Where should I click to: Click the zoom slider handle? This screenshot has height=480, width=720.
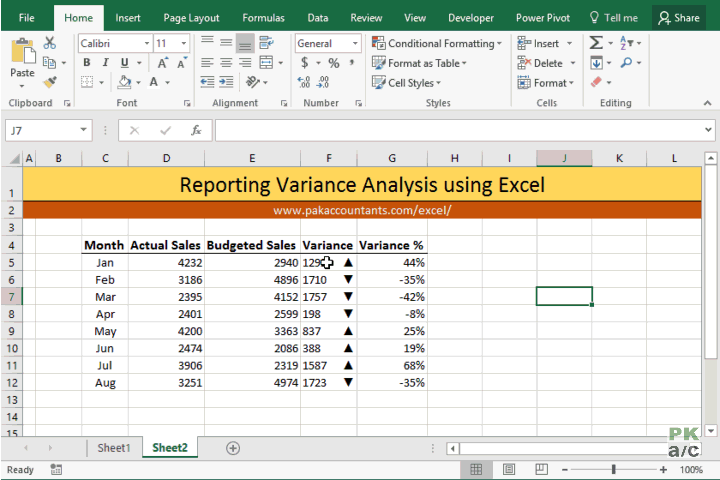pos(613,469)
